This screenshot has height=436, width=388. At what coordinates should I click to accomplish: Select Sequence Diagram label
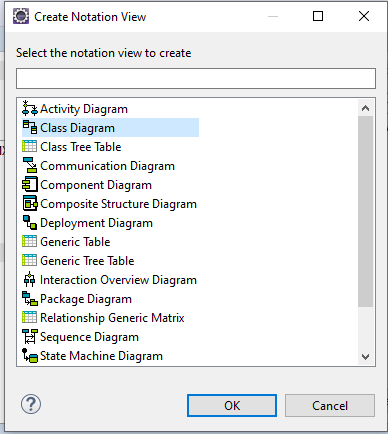pos(89,337)
